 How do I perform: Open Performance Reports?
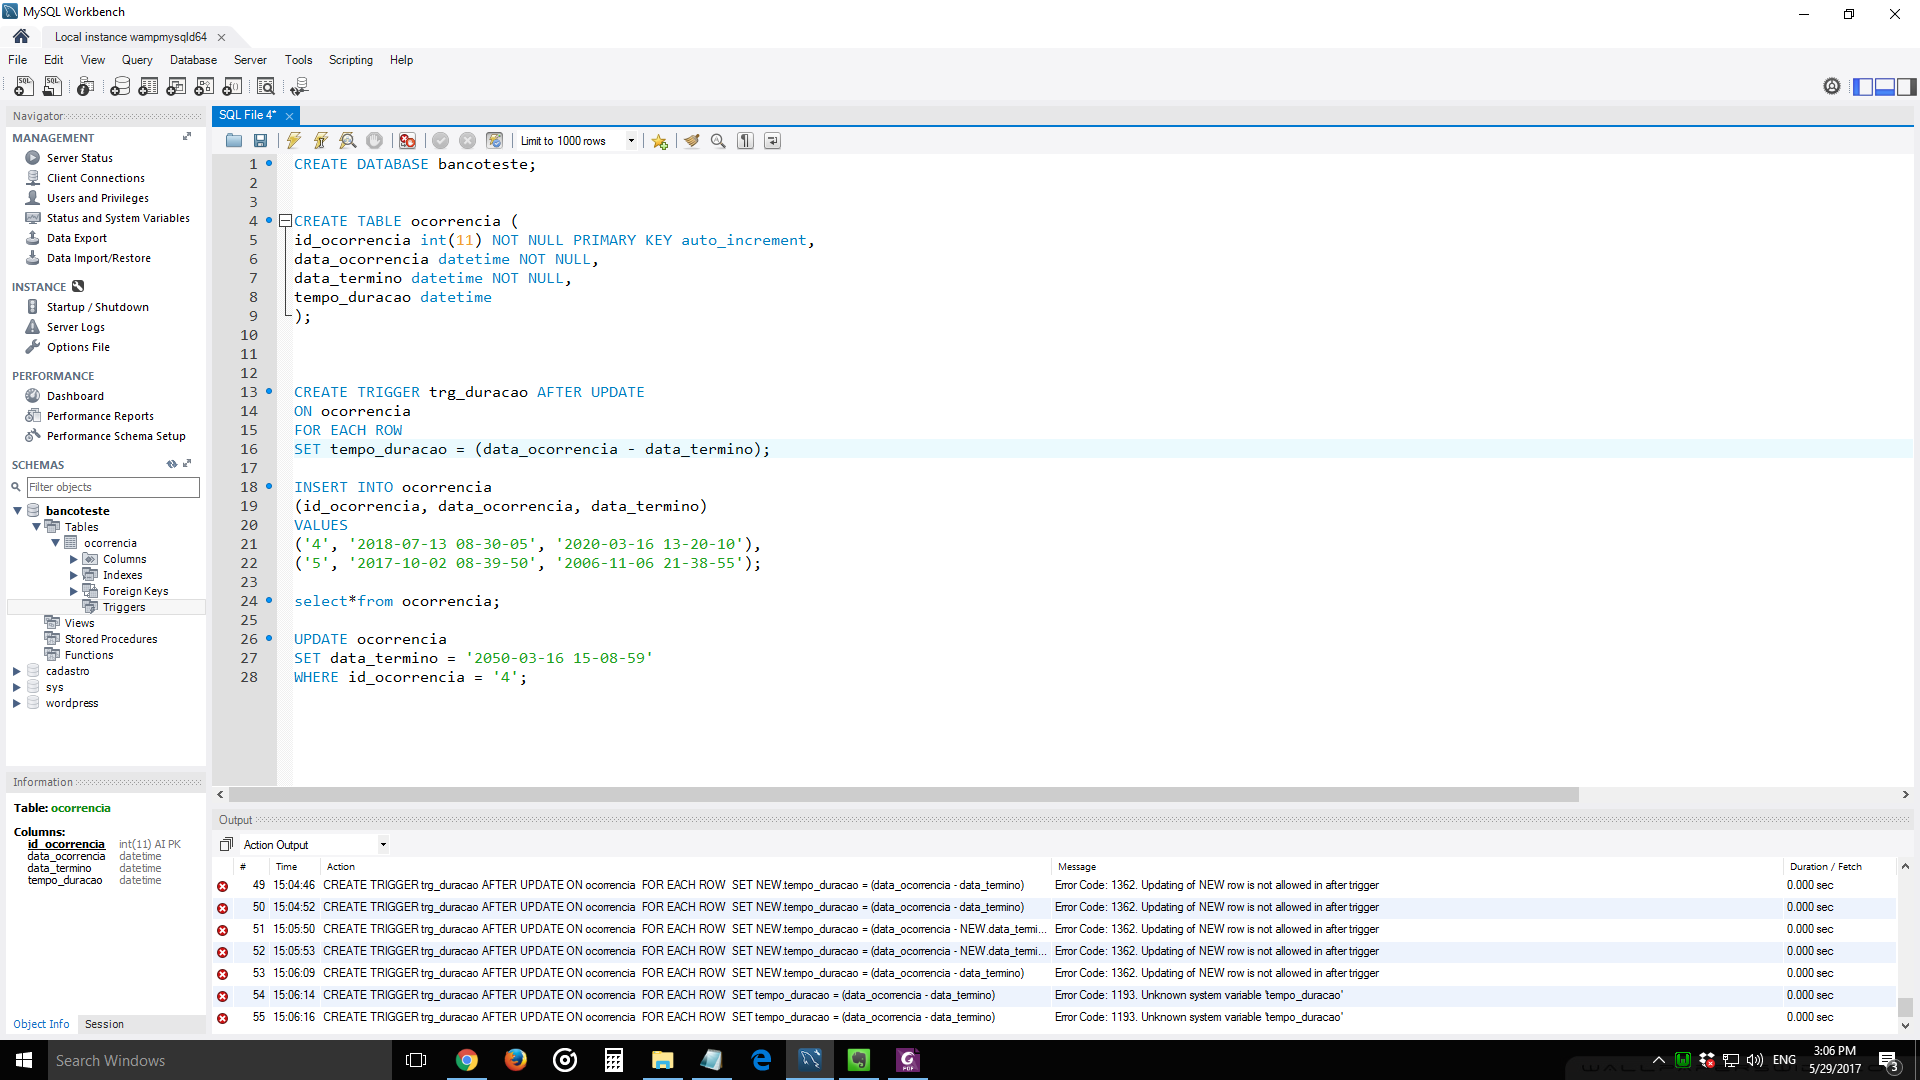tap(100, 416)
